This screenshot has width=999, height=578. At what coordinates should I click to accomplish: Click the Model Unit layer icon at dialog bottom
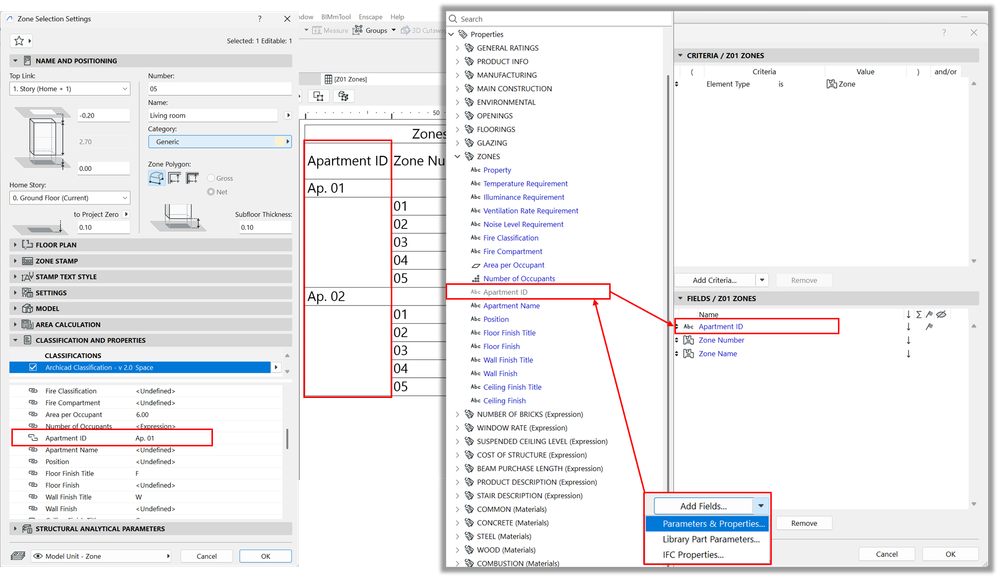point(18,556)
